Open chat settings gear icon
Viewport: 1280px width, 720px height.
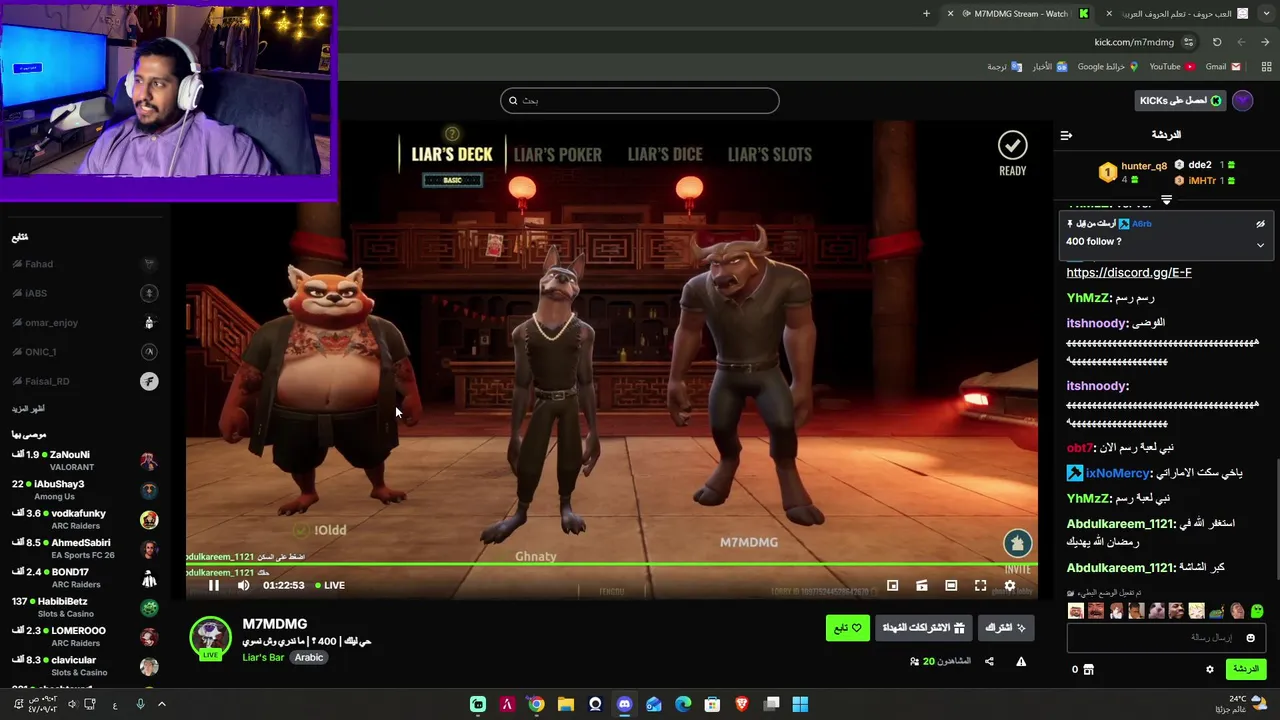point(1209,669)
